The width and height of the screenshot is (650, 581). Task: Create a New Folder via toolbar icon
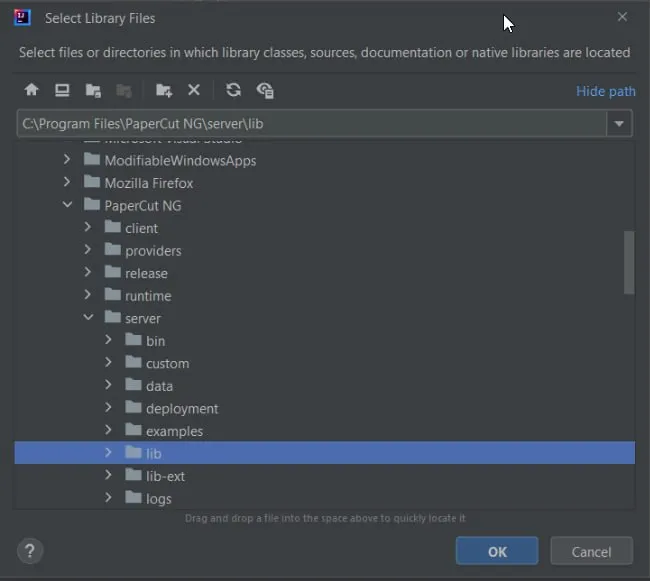pyautogui.click(x=164, y=90)
